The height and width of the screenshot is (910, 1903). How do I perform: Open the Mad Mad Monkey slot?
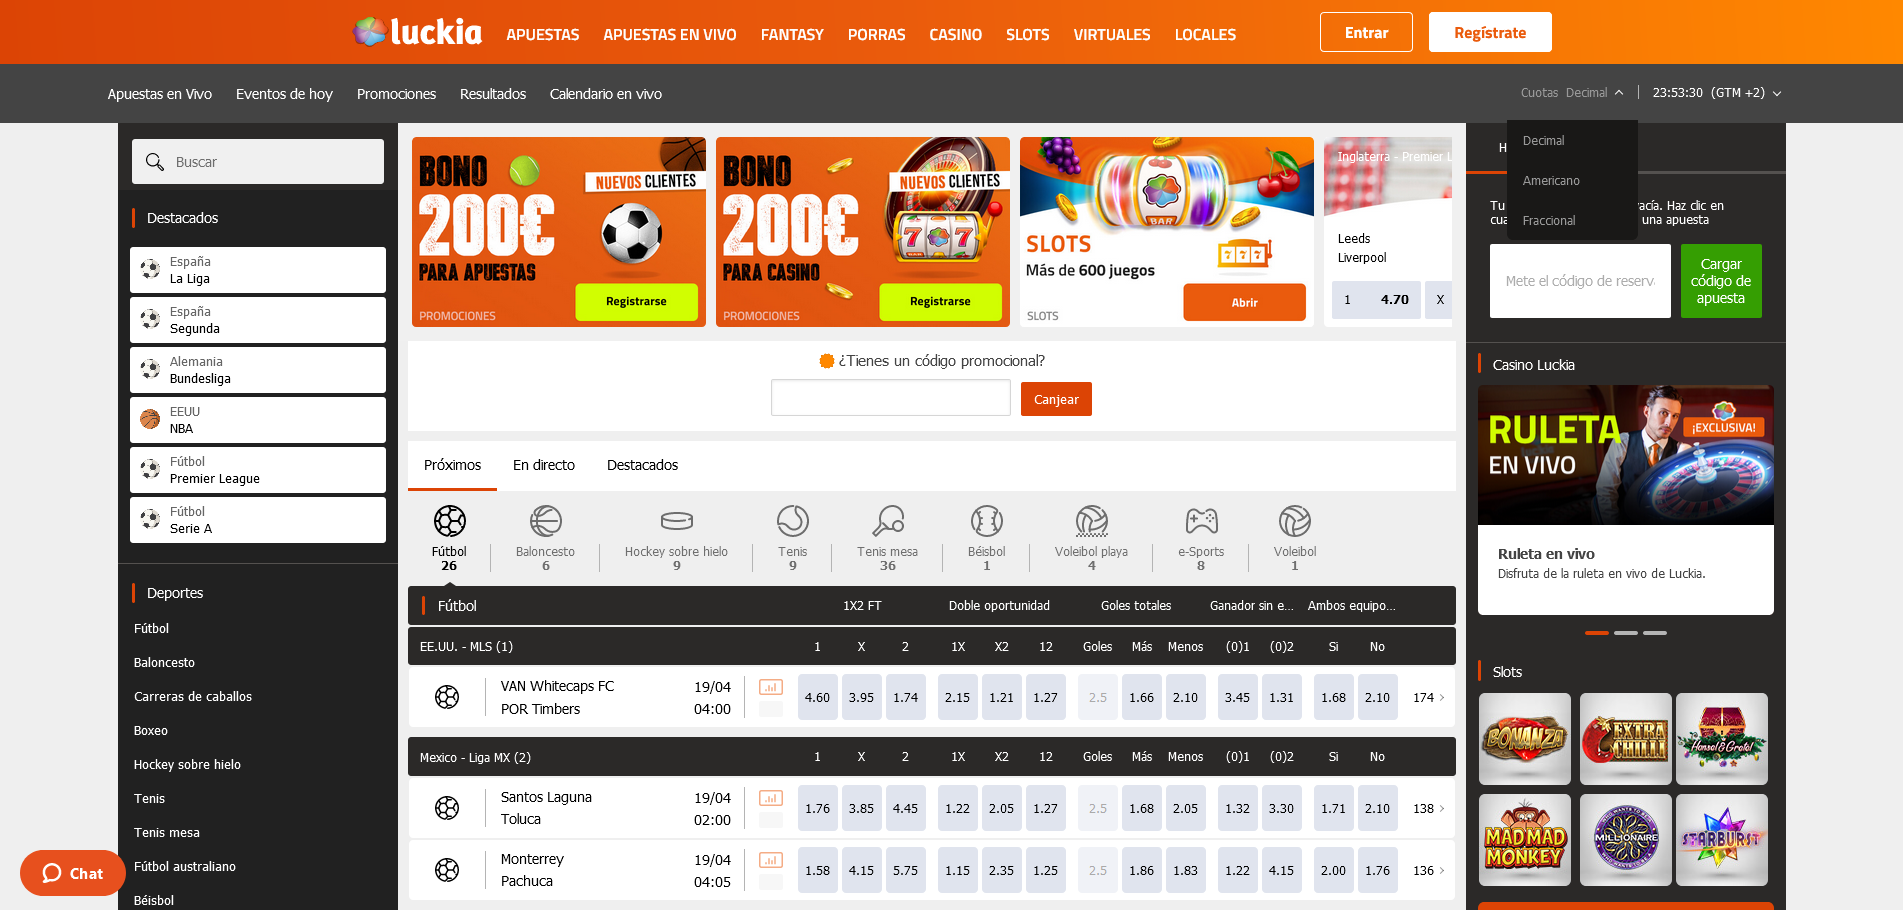[1525, 840]
